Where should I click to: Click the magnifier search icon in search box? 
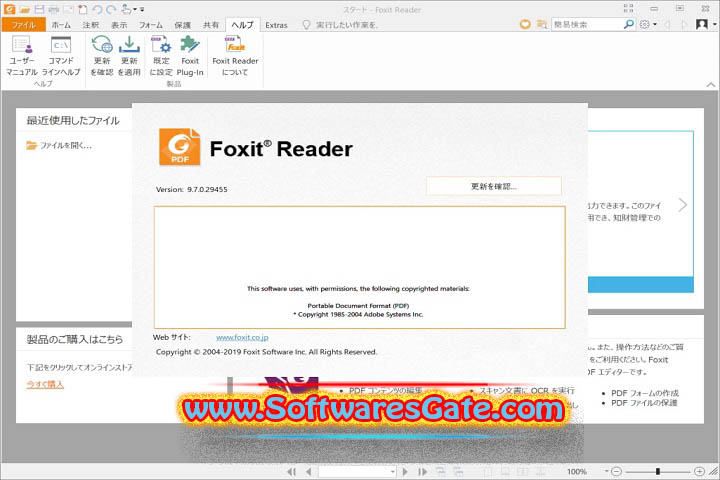pos(629,24)
